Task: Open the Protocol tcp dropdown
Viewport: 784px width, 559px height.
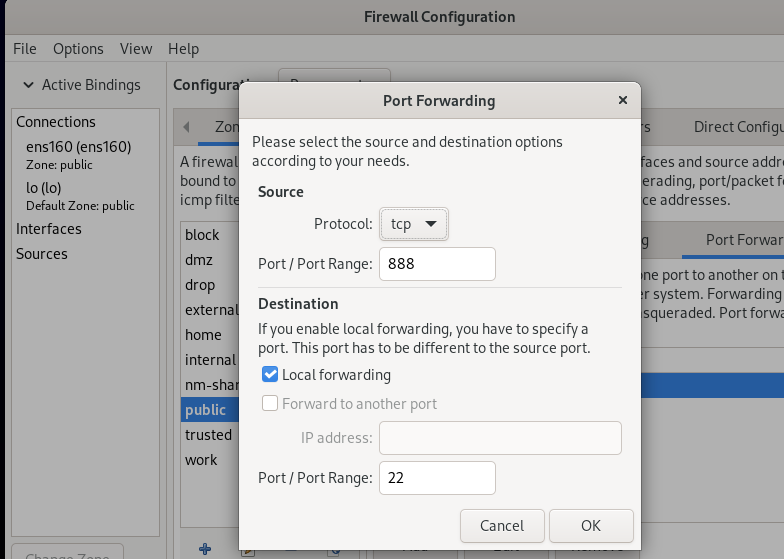Action: click(414, 224)
